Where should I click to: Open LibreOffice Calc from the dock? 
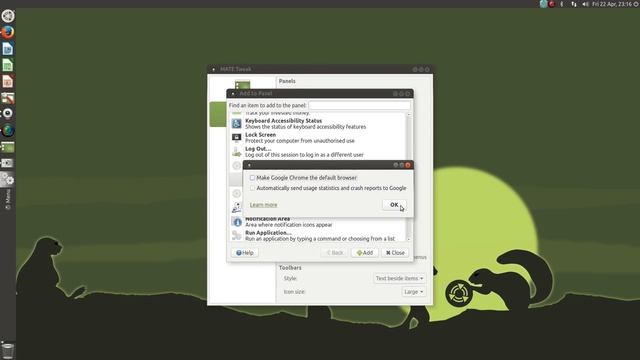pyautogui.click(x=8, y=65)
